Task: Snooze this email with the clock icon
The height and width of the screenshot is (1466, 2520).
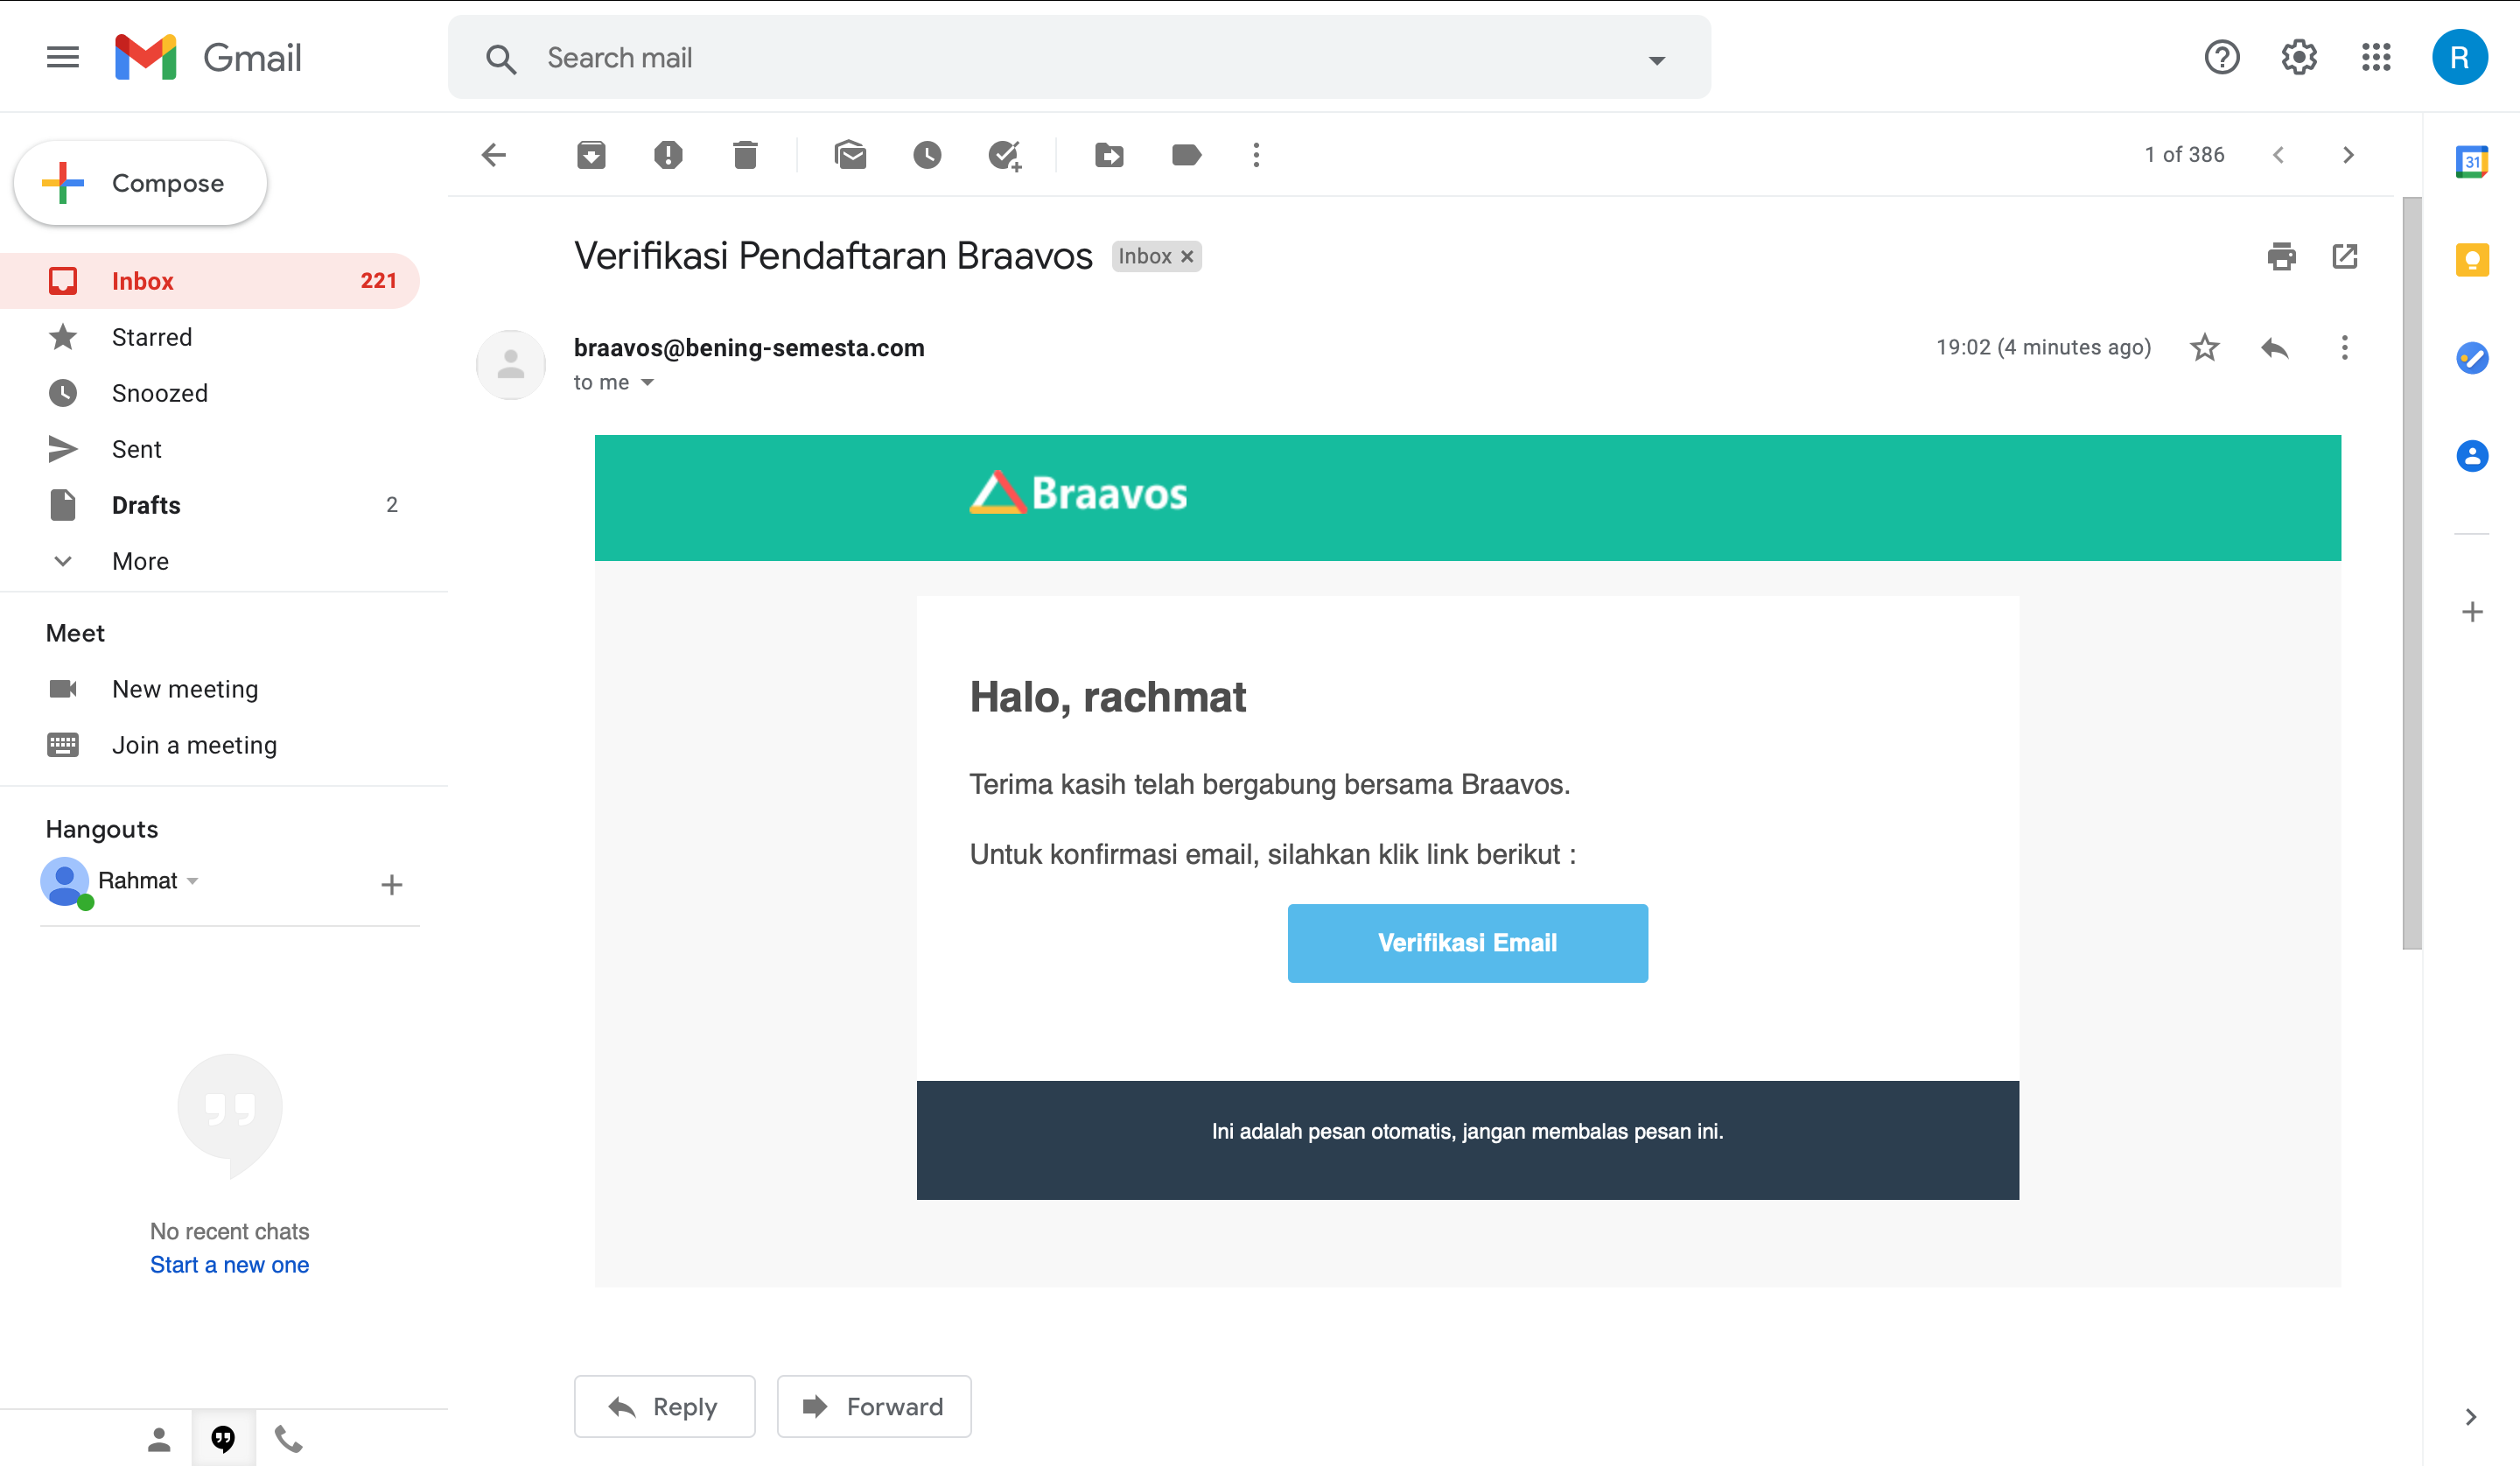Action: tap(927, 155)
